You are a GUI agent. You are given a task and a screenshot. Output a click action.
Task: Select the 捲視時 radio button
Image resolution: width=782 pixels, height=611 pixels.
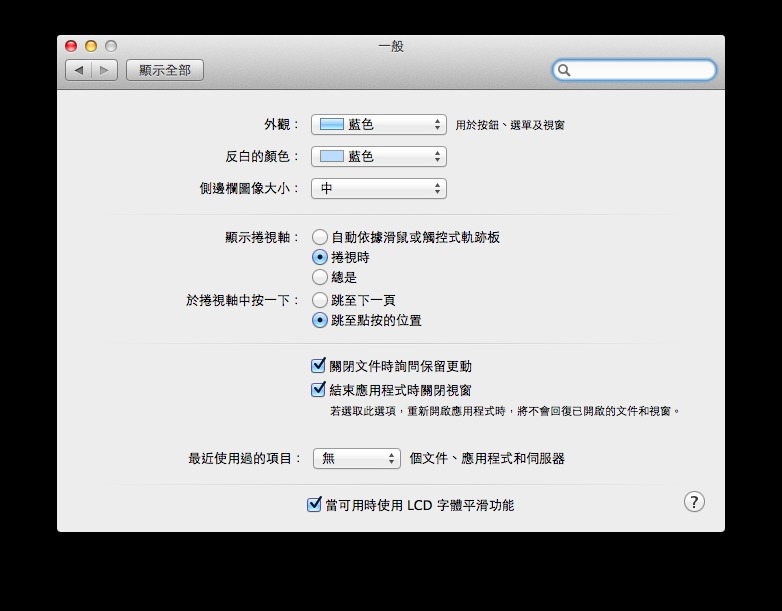[320, 257]
